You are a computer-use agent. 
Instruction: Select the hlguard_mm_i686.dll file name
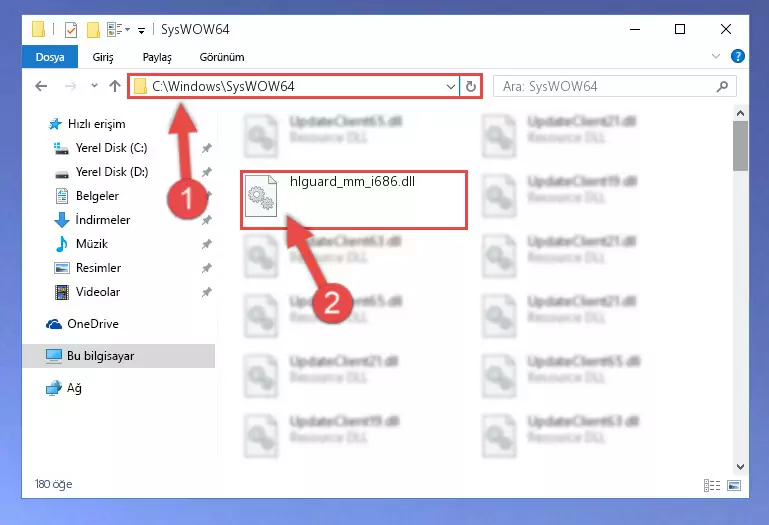tap(352, 182)
